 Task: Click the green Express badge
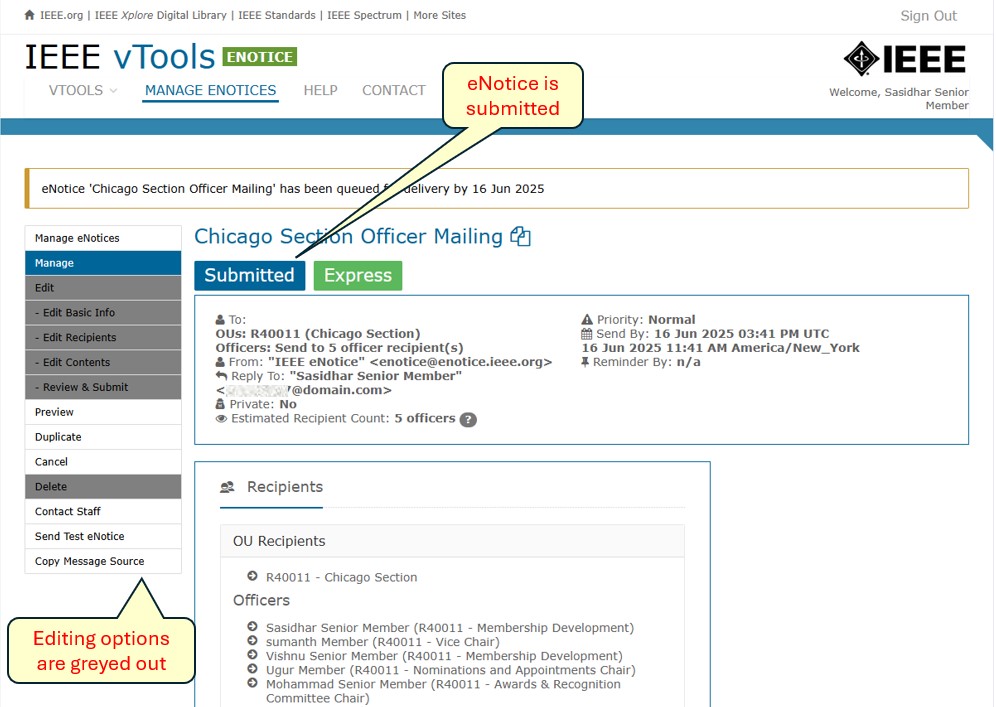point(358,275)
